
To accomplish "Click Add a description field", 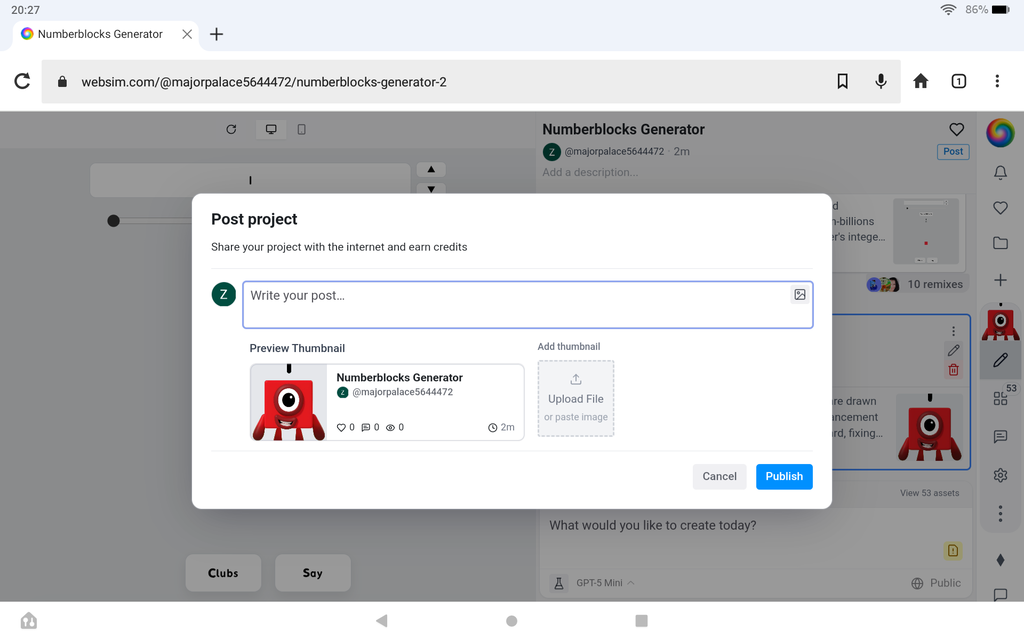I will (590, 172).
